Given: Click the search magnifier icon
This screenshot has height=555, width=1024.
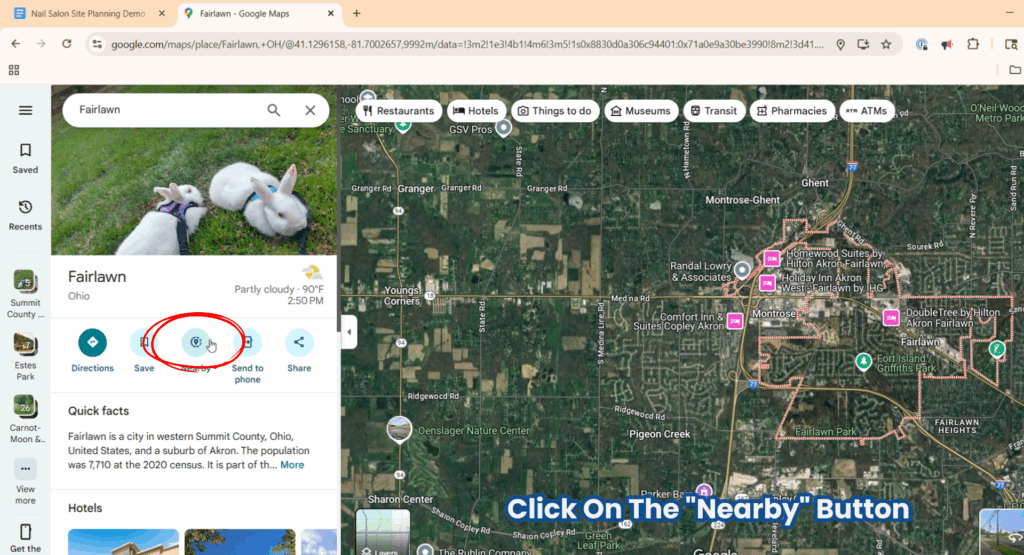Looking at the screenshot, I should pyautogui.click(x=274, y=110).
